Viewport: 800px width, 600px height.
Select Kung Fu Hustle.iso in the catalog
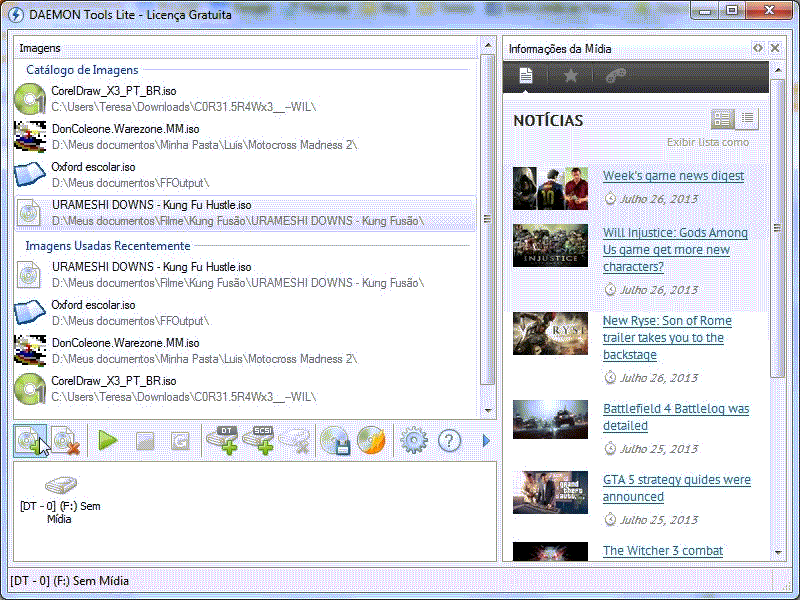[x=245, y=213]
